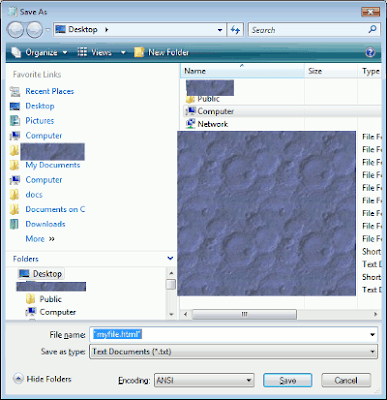Click the Downloads icon
The image size is (387, 400).
tap(14, 224)
